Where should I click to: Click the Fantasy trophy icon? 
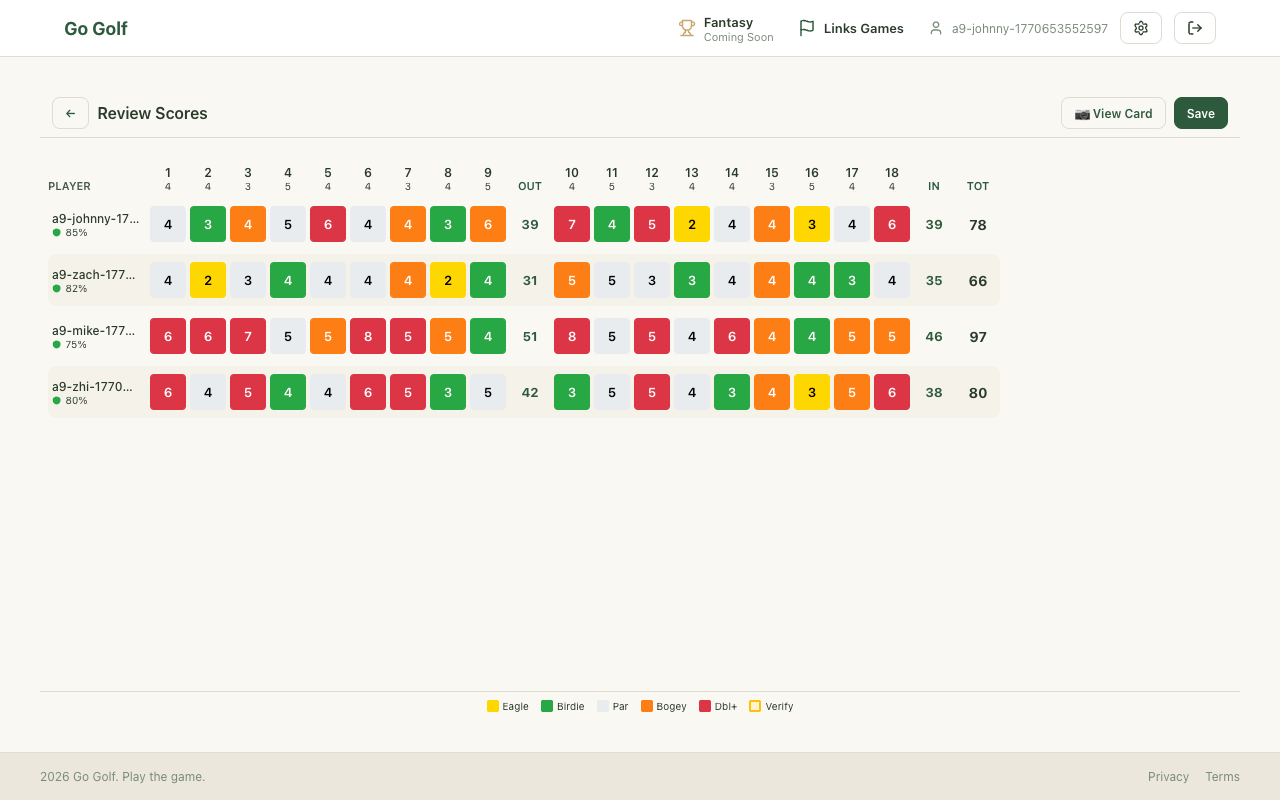tap(687, 28)
